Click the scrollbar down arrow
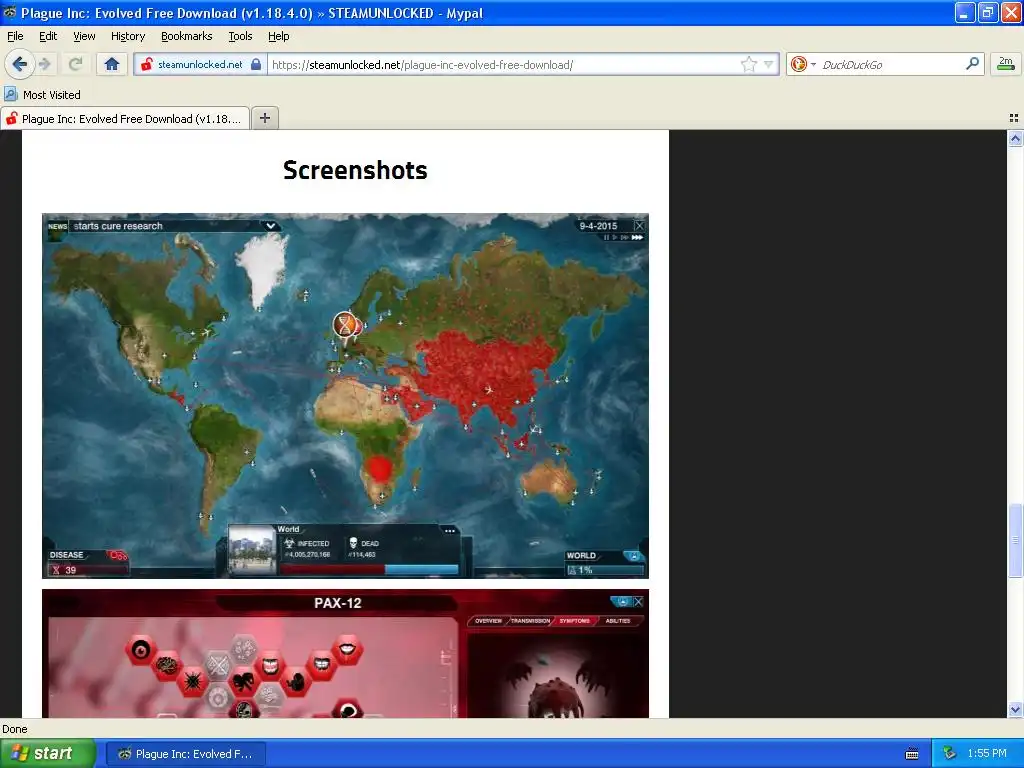Image resolution: width=1024 pixels, height=768 pixels. pos(1015,709)
